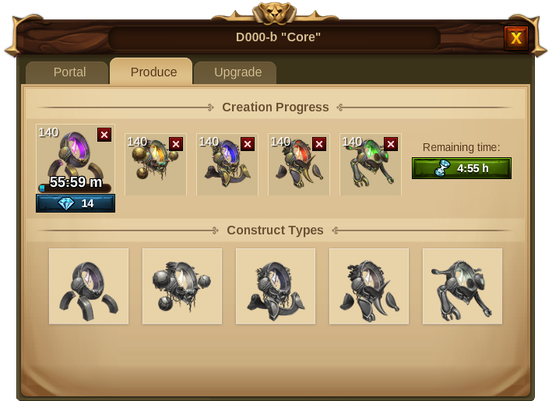Click the queued red horned construct
This screenshot has height=401, width=552.
coord(299,164)
